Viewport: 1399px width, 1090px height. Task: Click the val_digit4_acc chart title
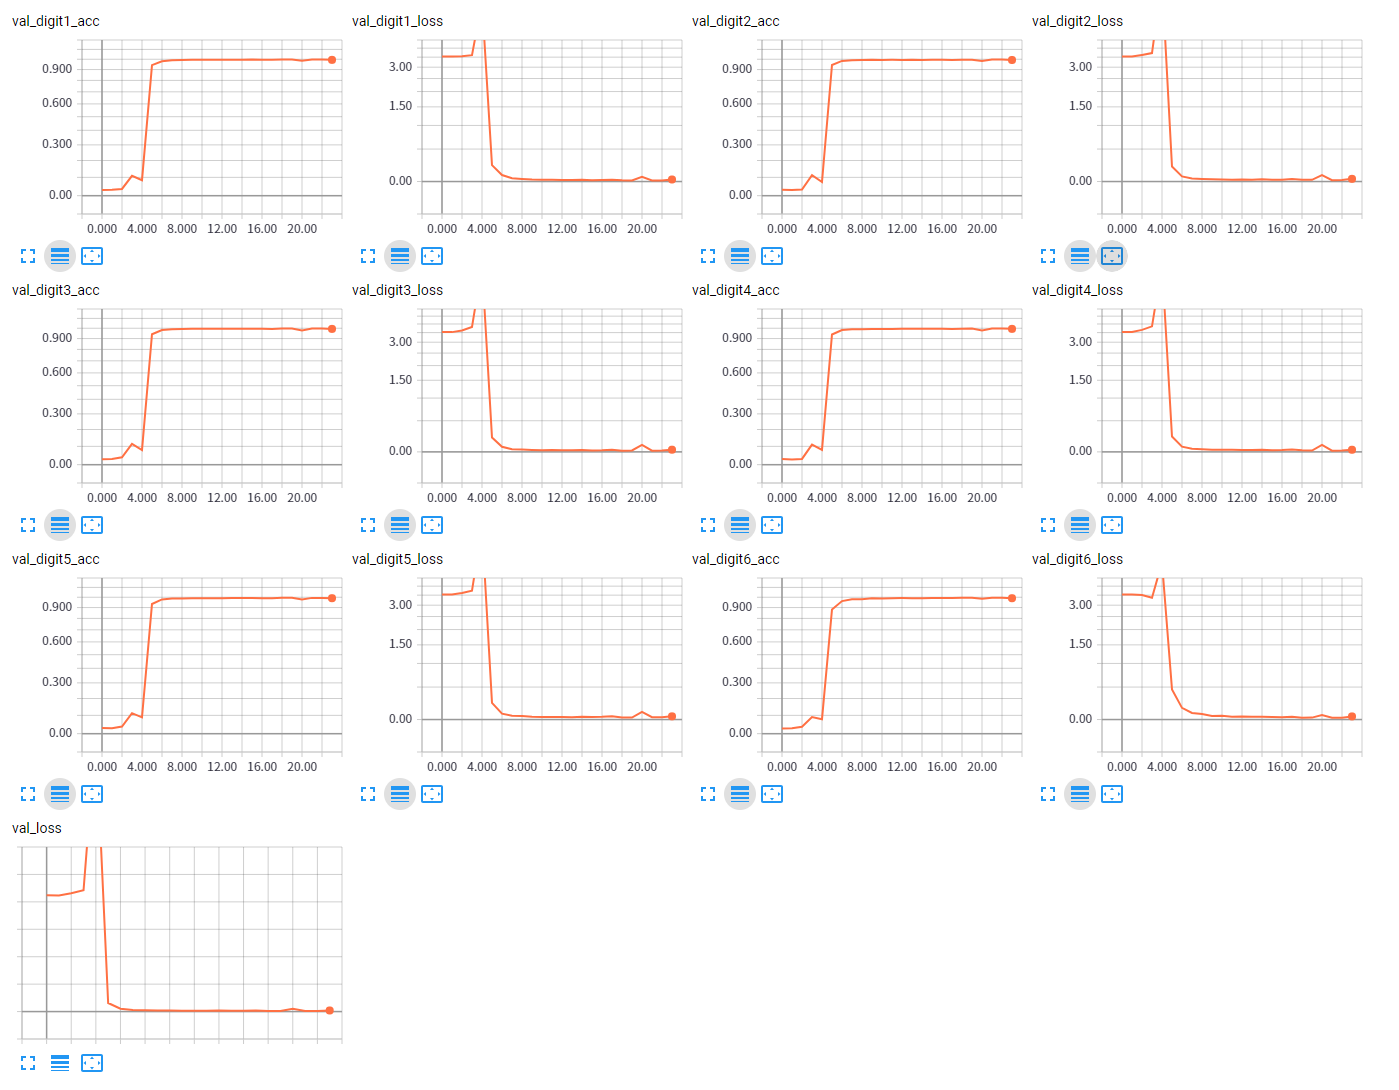736,290
